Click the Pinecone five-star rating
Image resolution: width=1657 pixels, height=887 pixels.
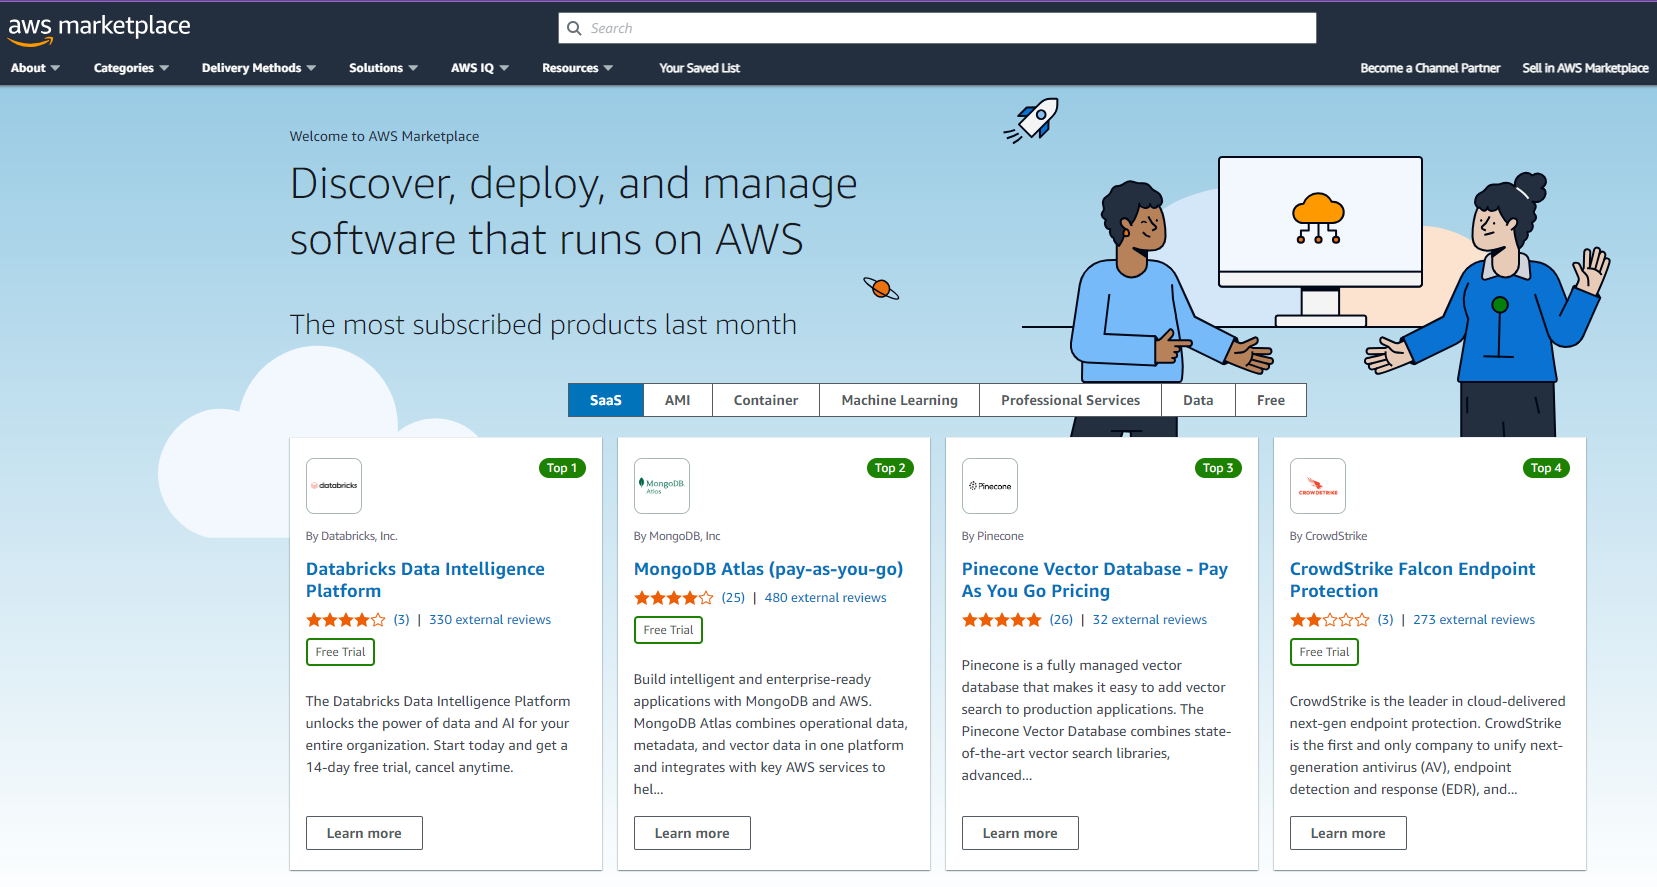pos(1001,620)
